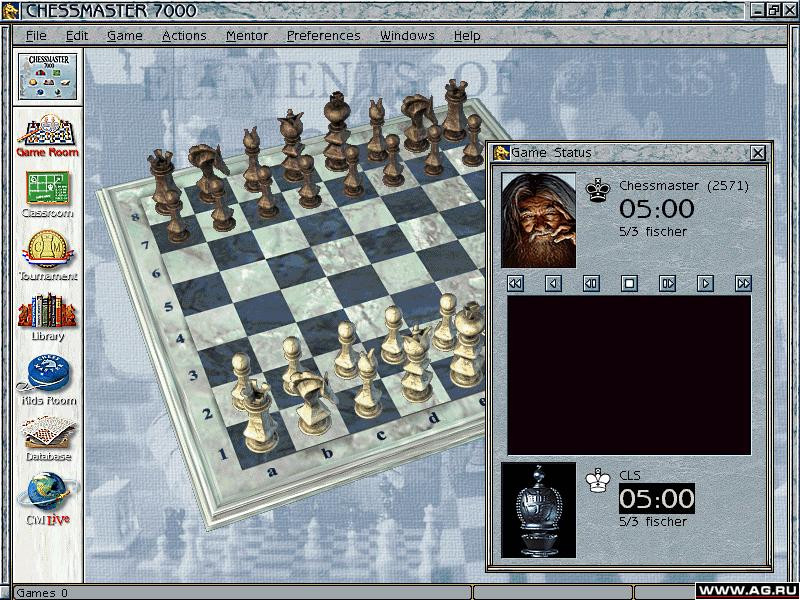Screen dimensions: 800x600
Task: Open the Windows menu
Action: point(407,36)
